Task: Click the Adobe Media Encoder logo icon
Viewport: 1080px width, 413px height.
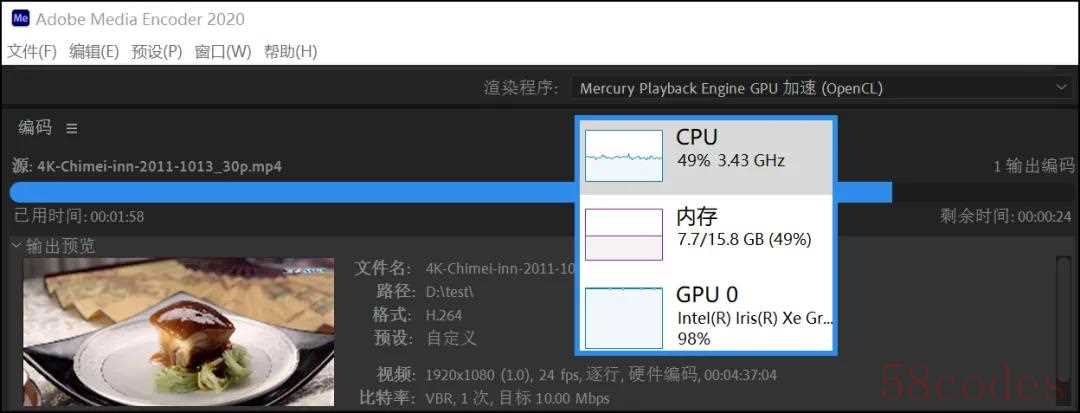Action: (x=19, y=19)
